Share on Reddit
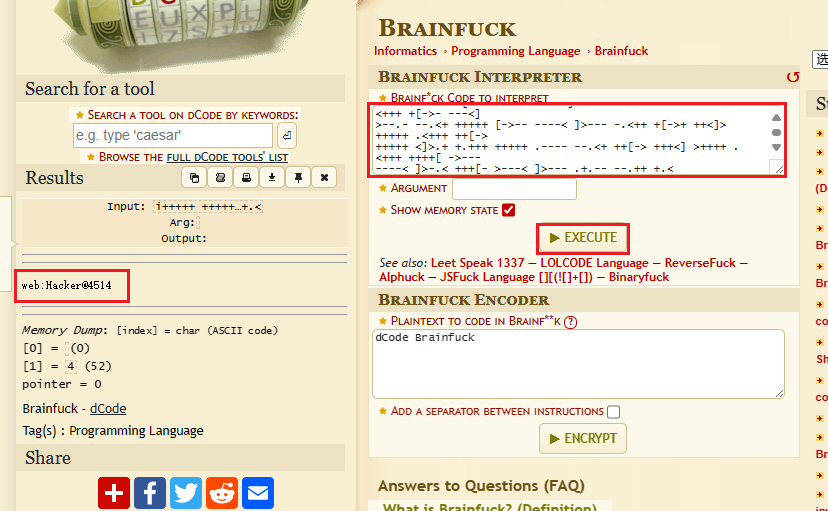 click(x=222, y=493)
